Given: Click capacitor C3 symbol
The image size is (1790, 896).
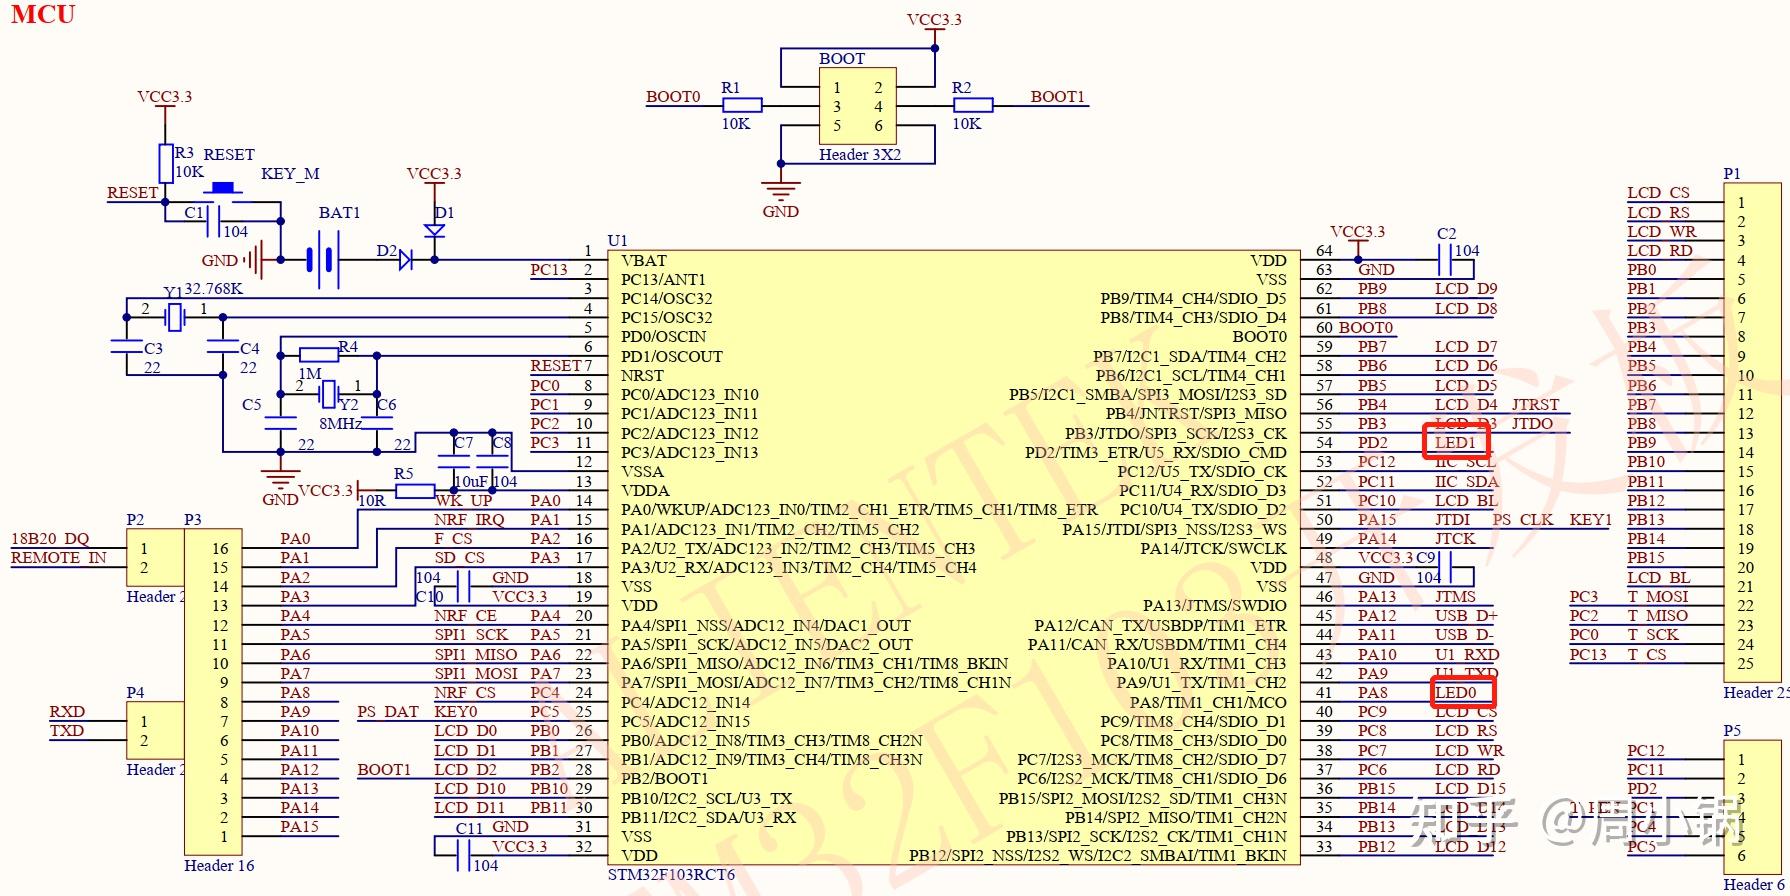Looking at the screenshot, I should pyautogui.click(x=127, y=346).
